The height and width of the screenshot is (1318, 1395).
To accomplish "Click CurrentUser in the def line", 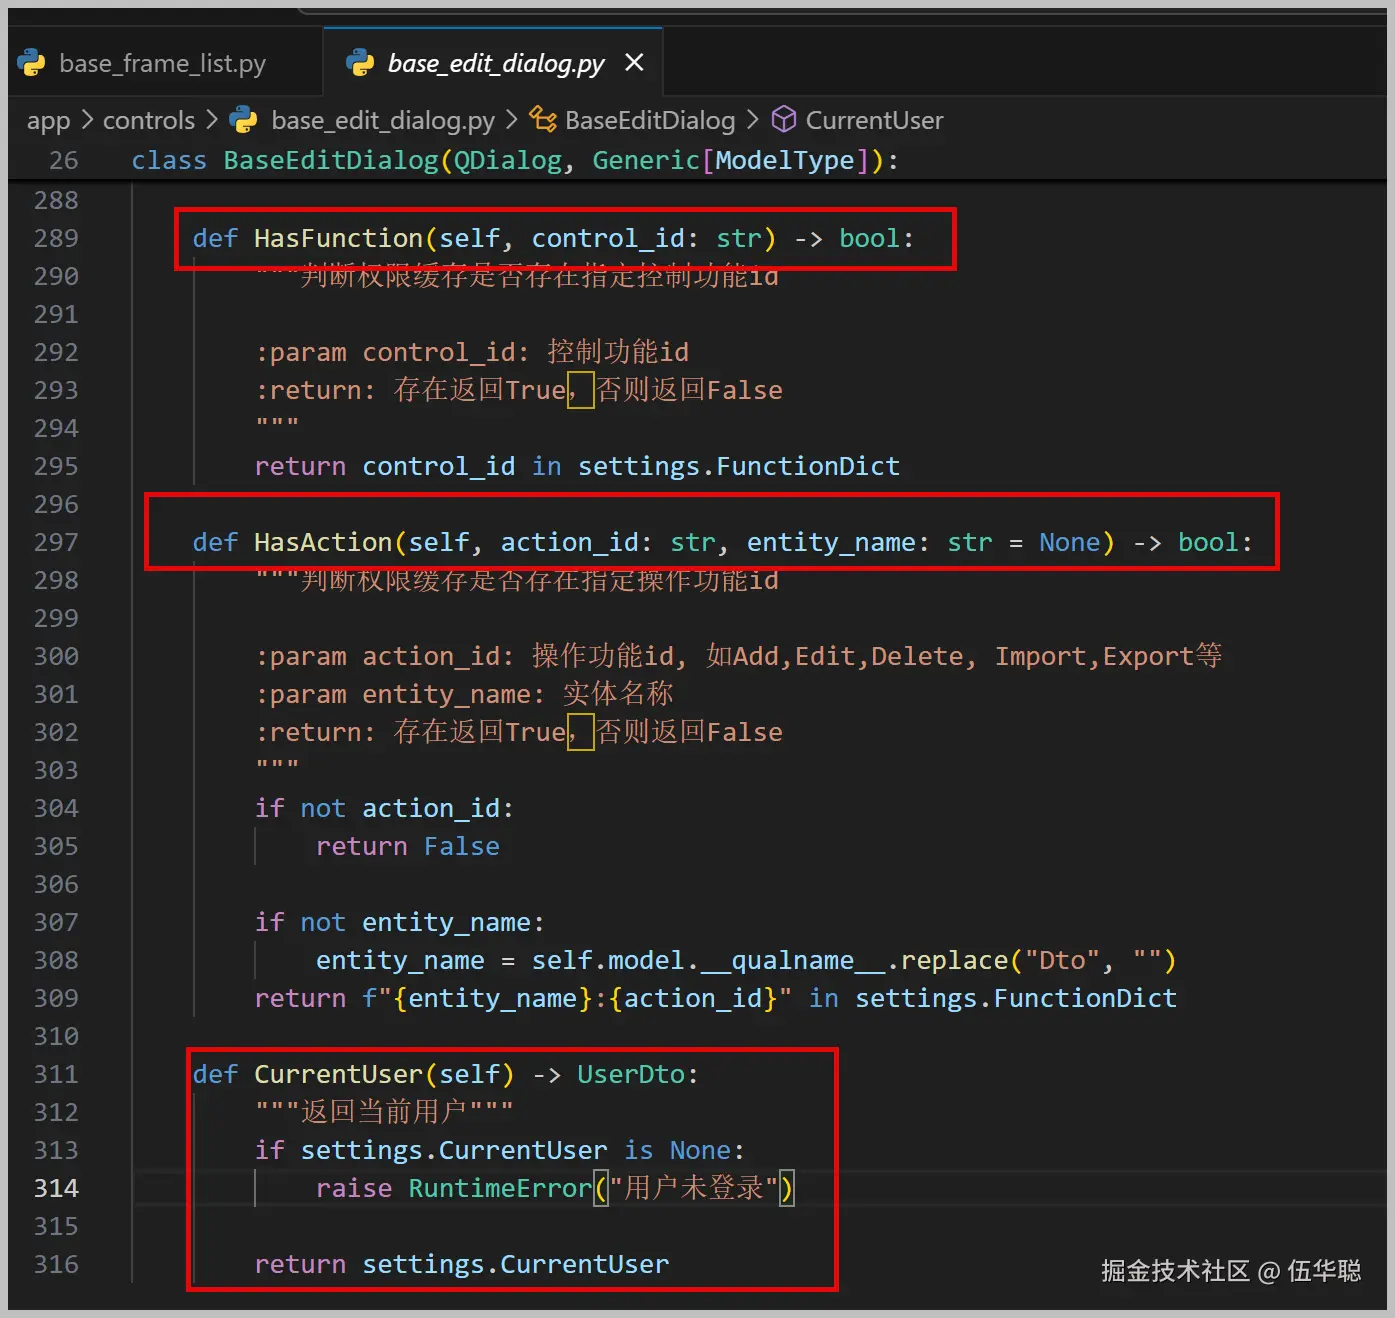I will pos(338,1074).
